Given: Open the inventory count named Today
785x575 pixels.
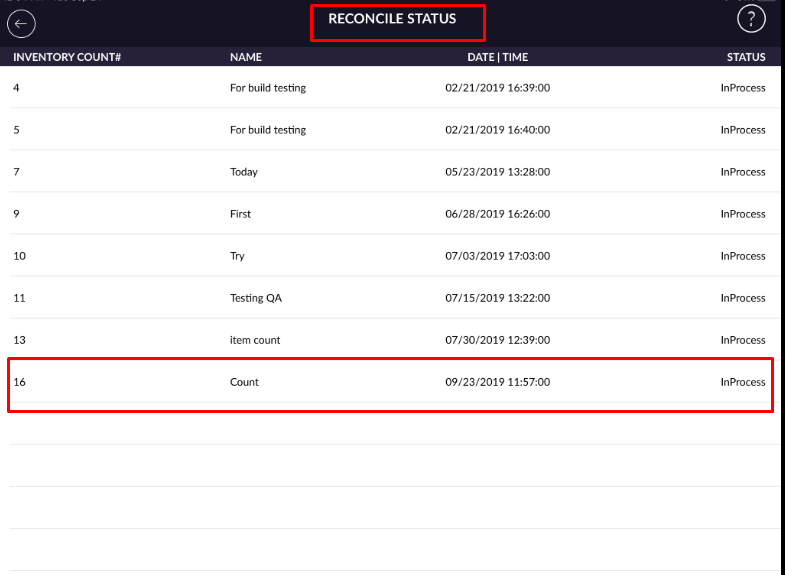Looking at the screenshot, I should click(x=244, y=172).
